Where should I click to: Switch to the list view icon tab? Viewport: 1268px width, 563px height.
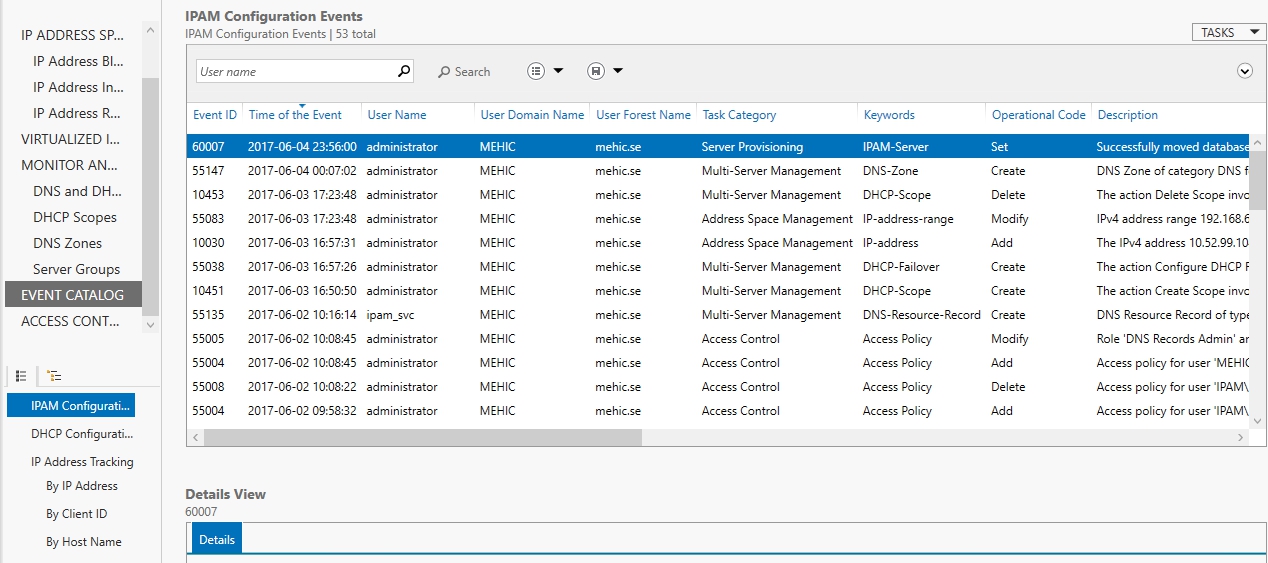coord(21,376)
